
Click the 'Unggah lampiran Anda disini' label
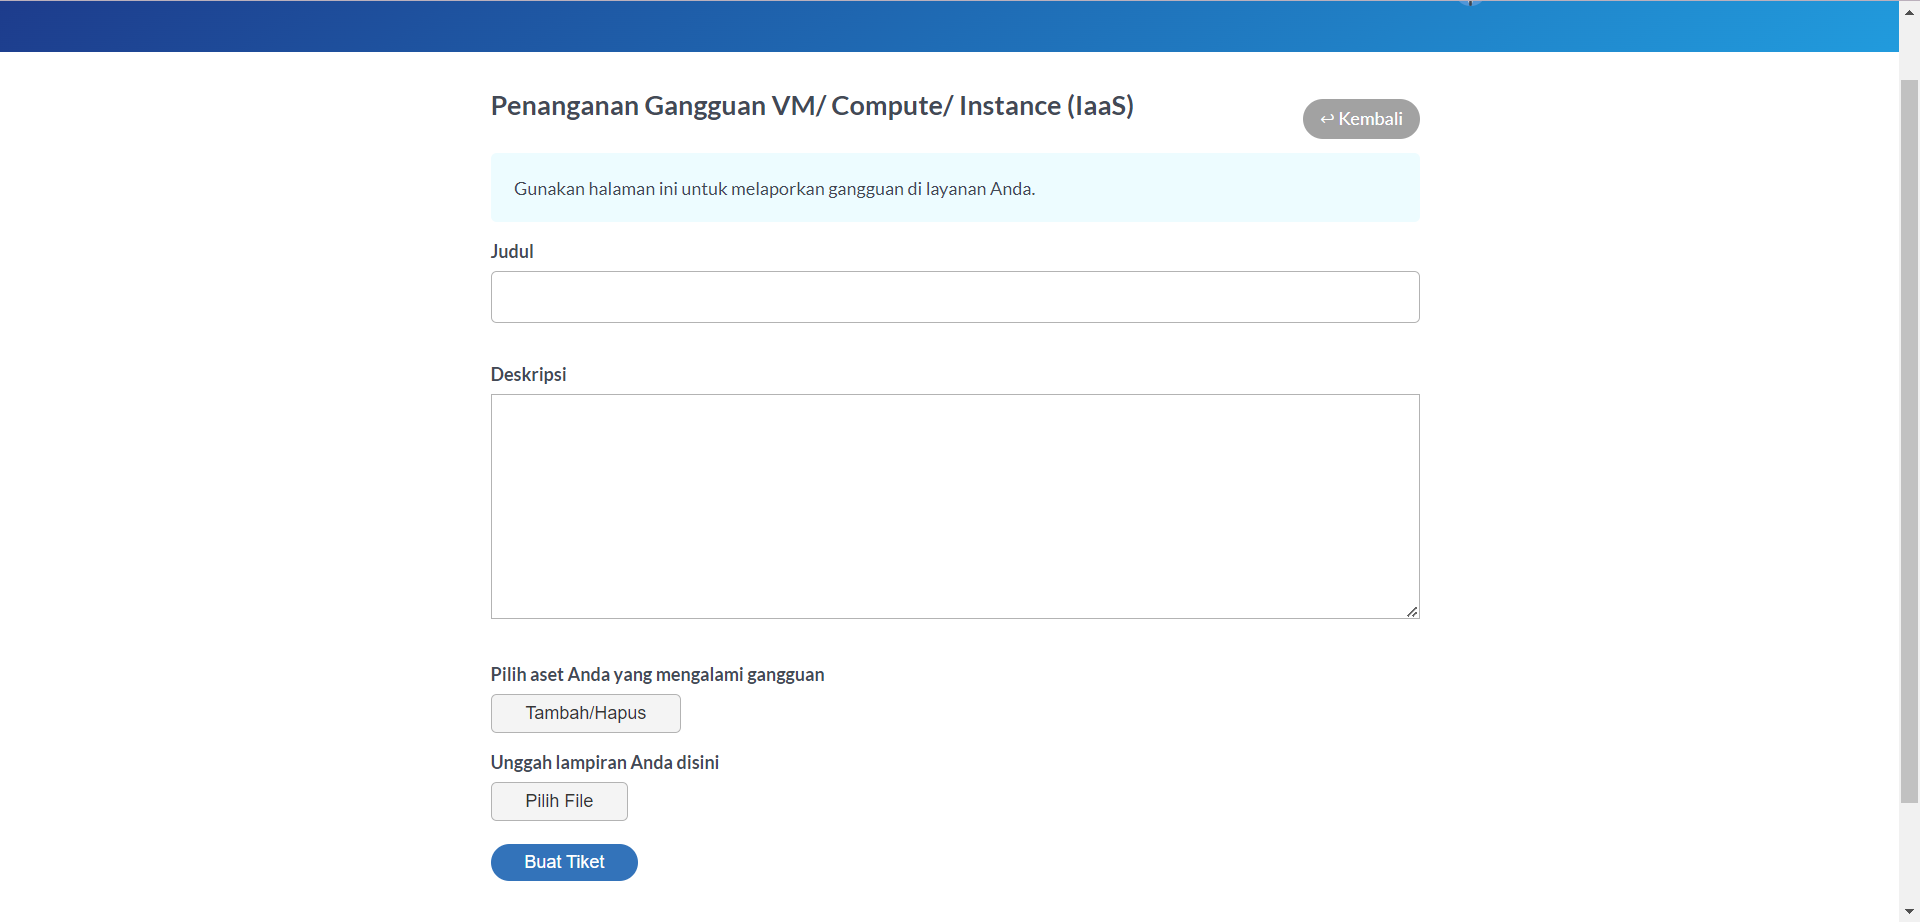coord(604,763)
